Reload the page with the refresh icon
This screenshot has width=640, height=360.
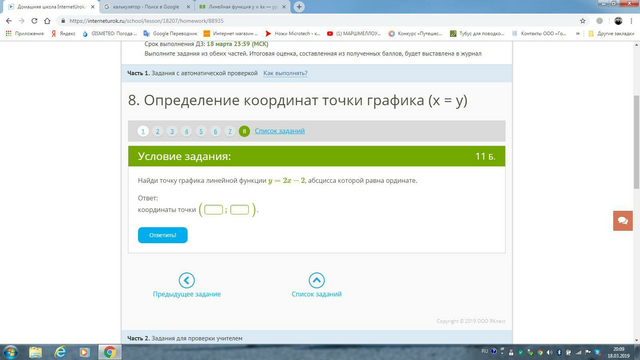(34, 21)
